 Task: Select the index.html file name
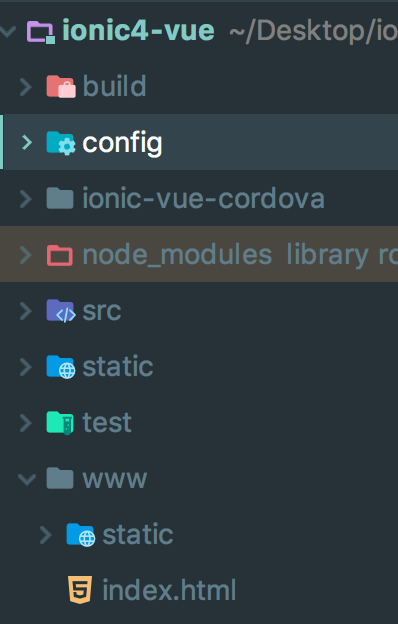pos(169,590)
